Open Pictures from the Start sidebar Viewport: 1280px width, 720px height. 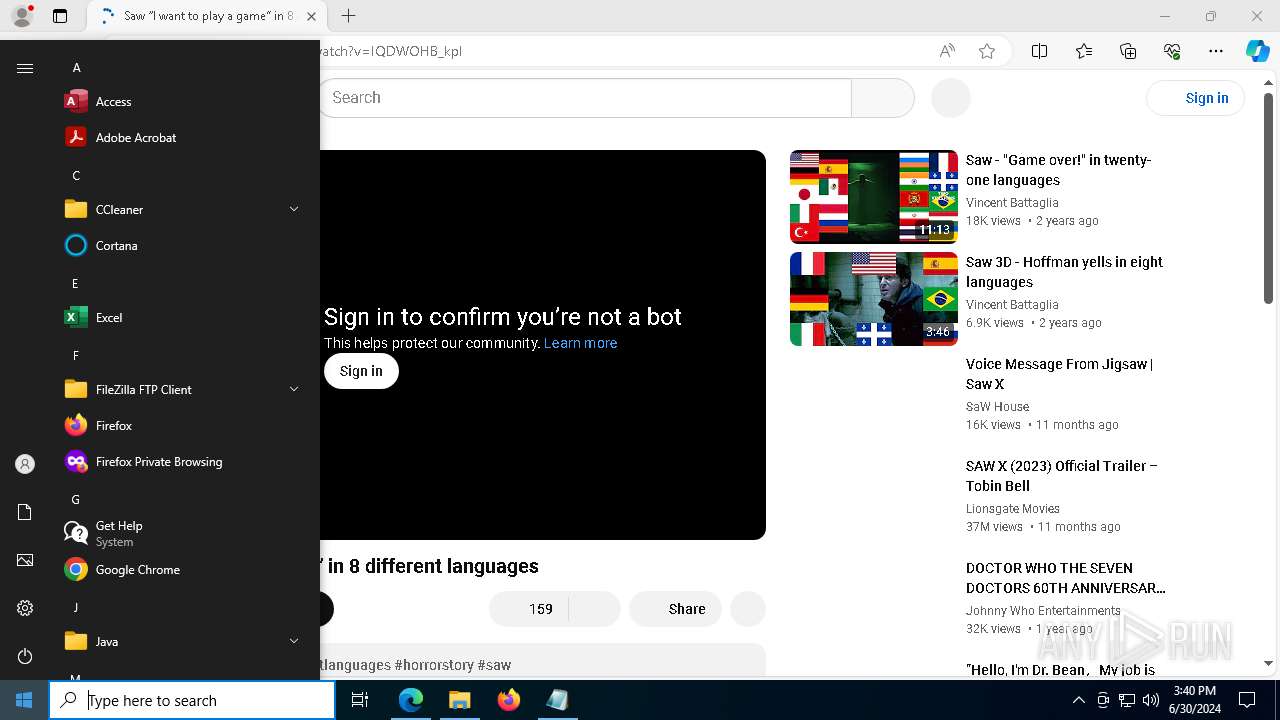click(x=25, y=560)
